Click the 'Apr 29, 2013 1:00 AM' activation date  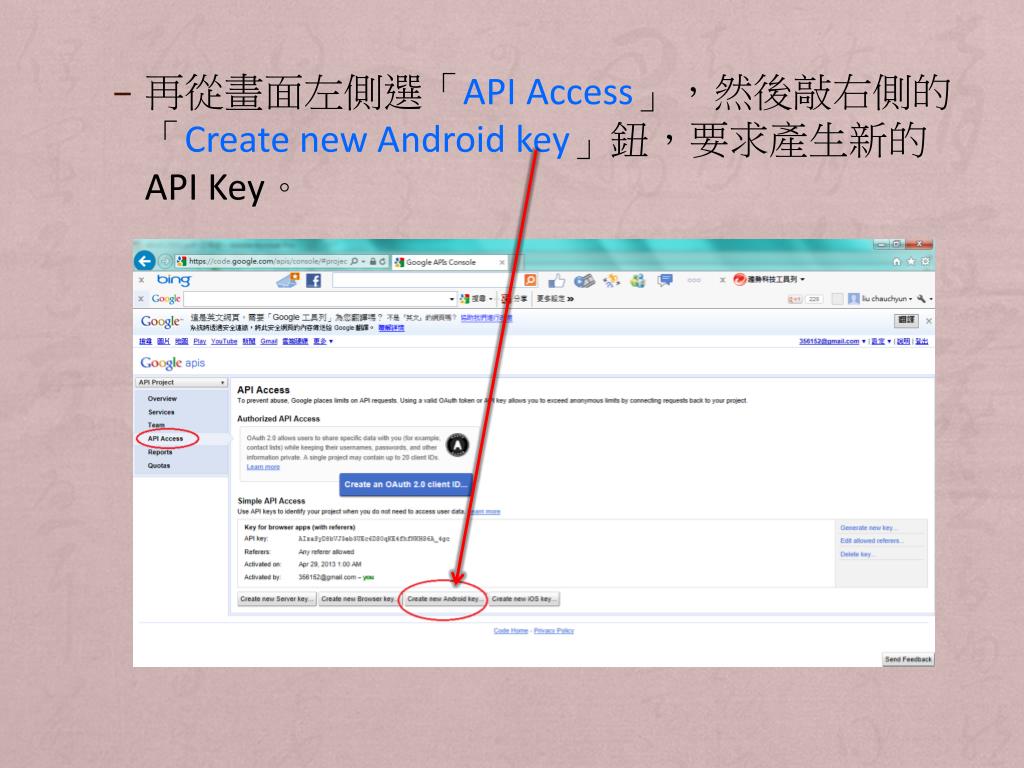tap(330, 565)
